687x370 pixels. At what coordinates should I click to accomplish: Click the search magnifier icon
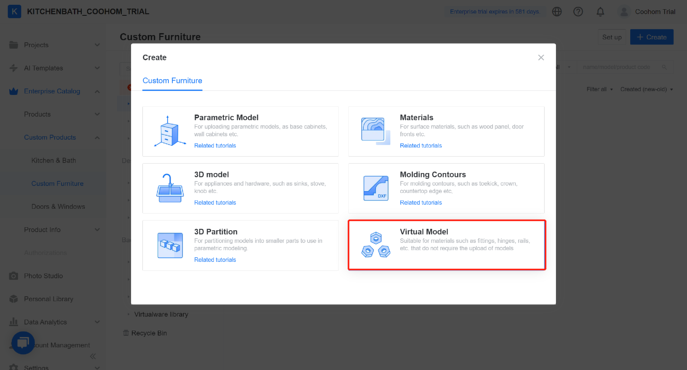pyautogui.click(x=664, y=67)
